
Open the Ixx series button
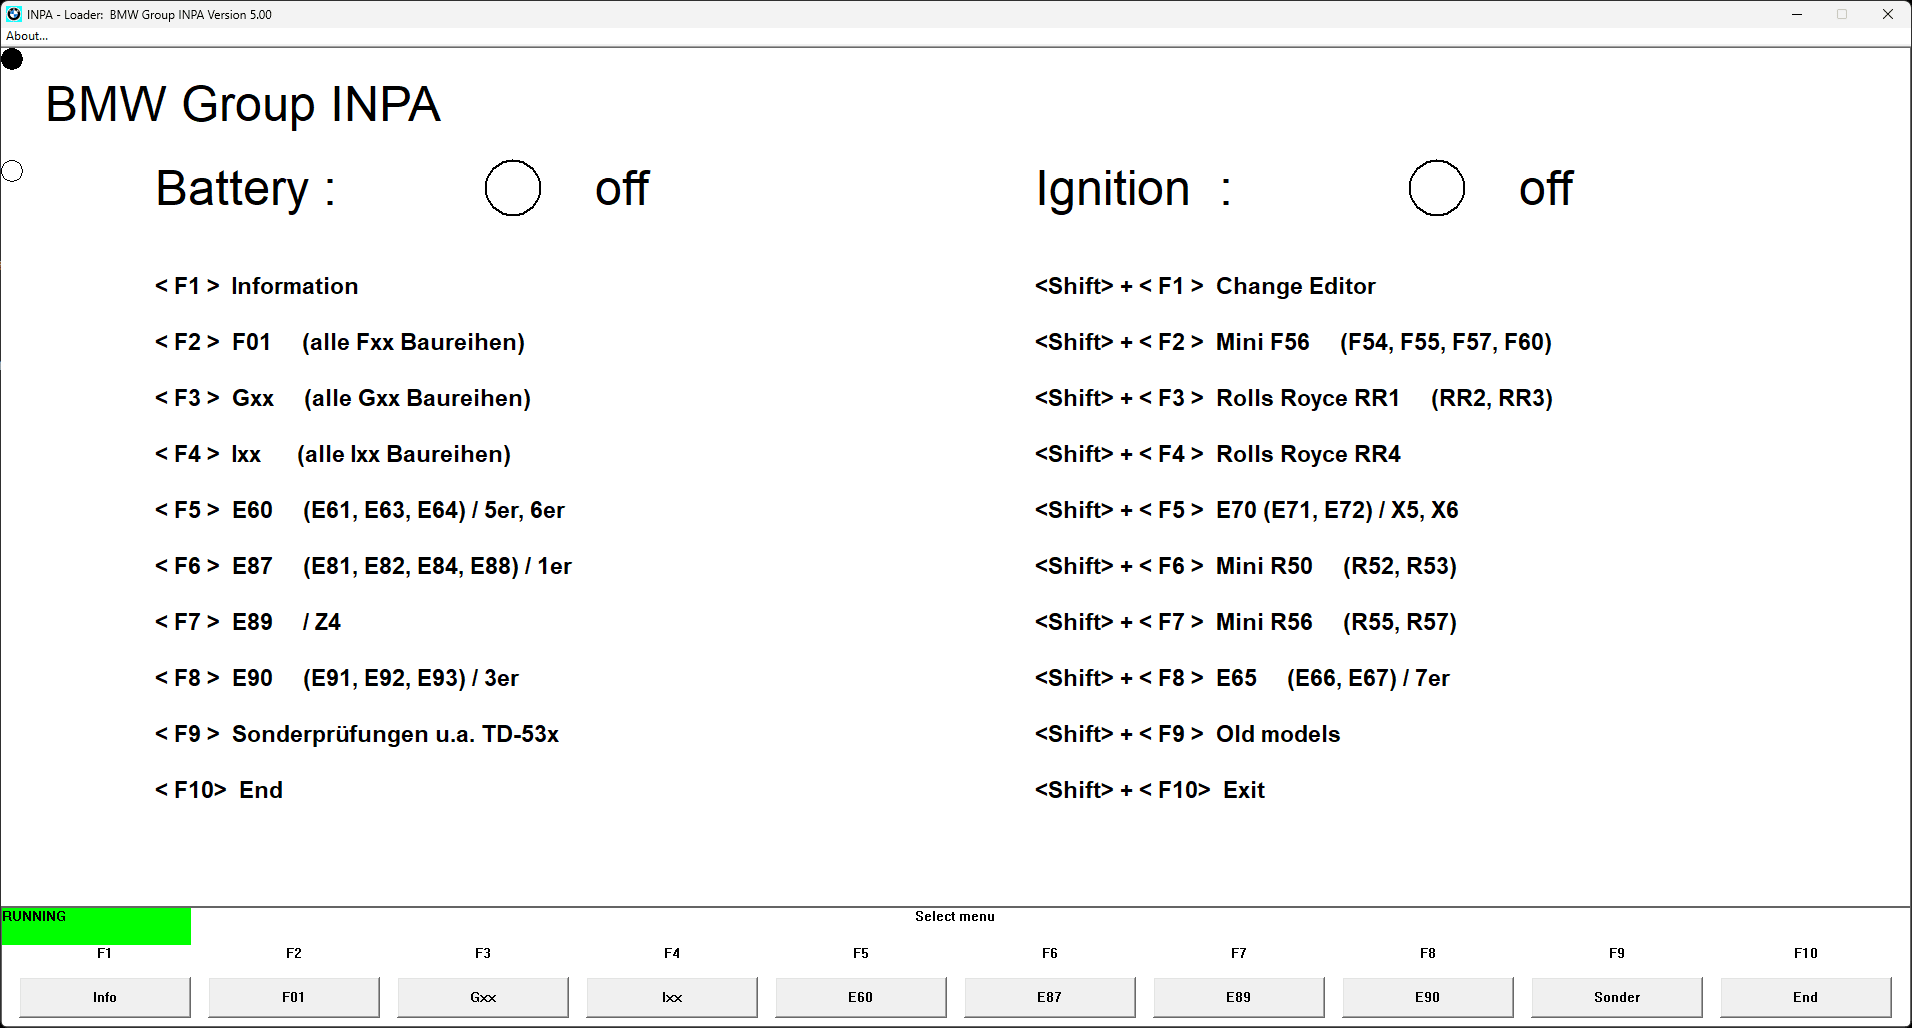pos(672,997)
